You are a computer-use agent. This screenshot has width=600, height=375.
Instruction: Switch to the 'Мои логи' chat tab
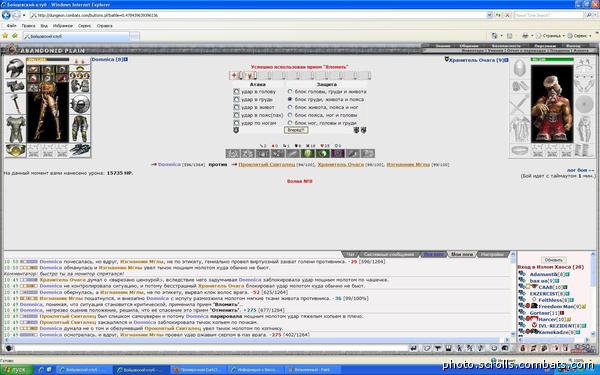[462, 254]
